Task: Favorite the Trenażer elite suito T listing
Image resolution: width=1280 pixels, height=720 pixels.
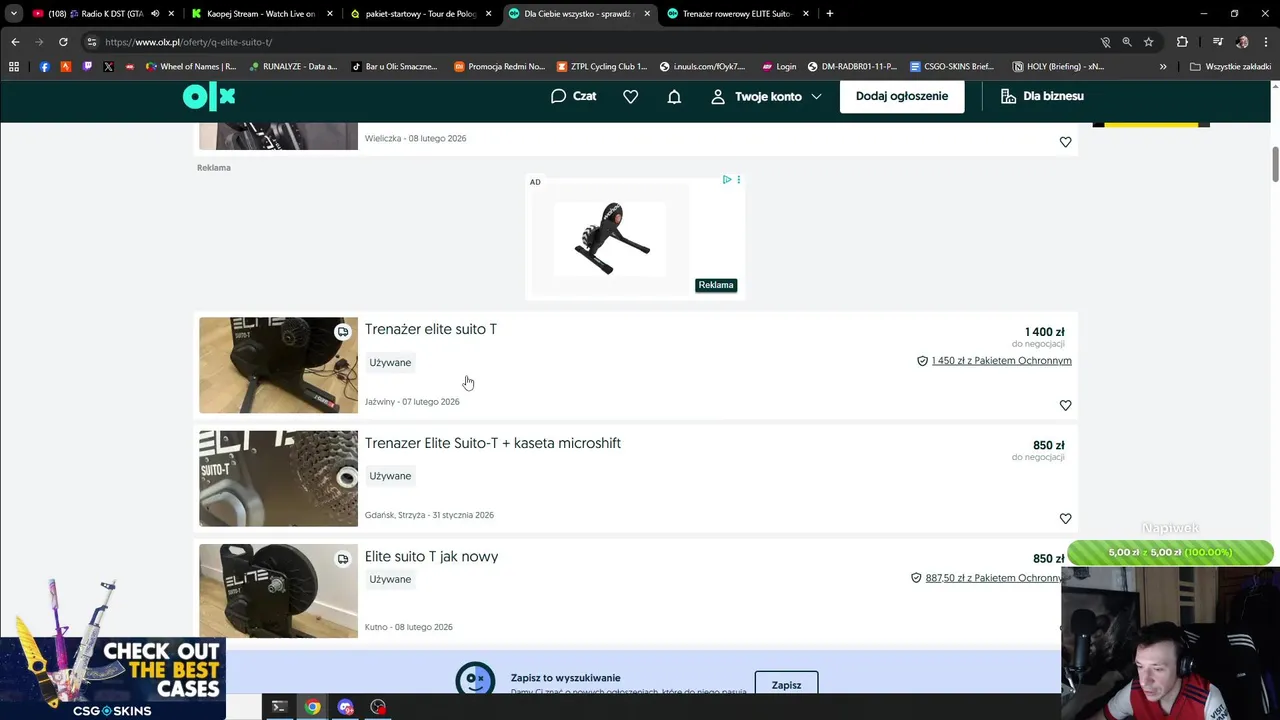Action: pos(1065,405)
